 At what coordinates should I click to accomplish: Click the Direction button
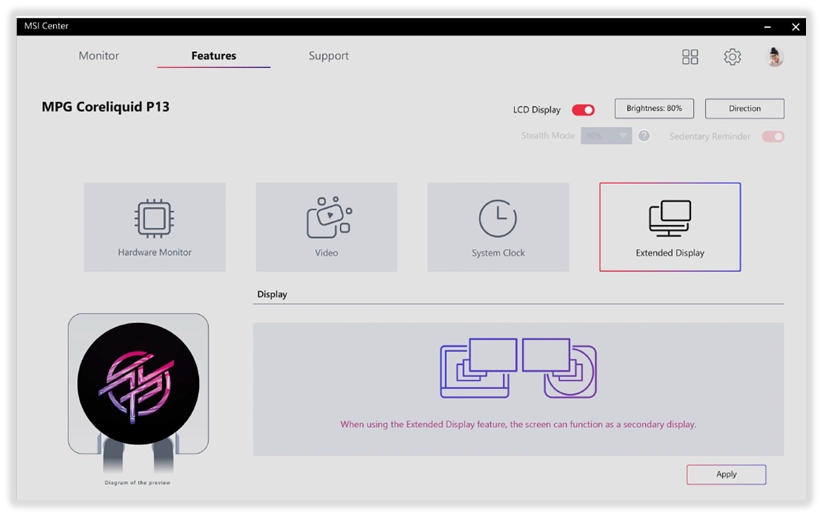coord(744,109)
